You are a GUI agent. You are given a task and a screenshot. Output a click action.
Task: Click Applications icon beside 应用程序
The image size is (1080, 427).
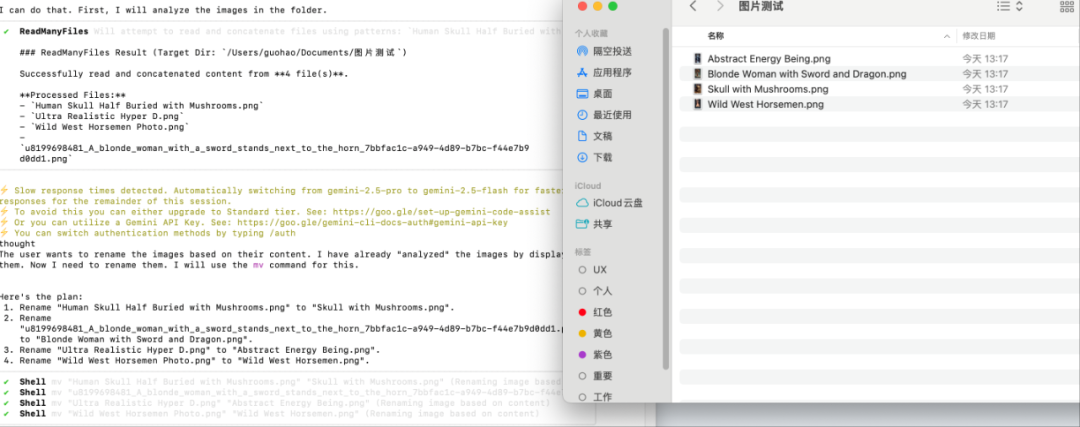(x=582, y=73)
